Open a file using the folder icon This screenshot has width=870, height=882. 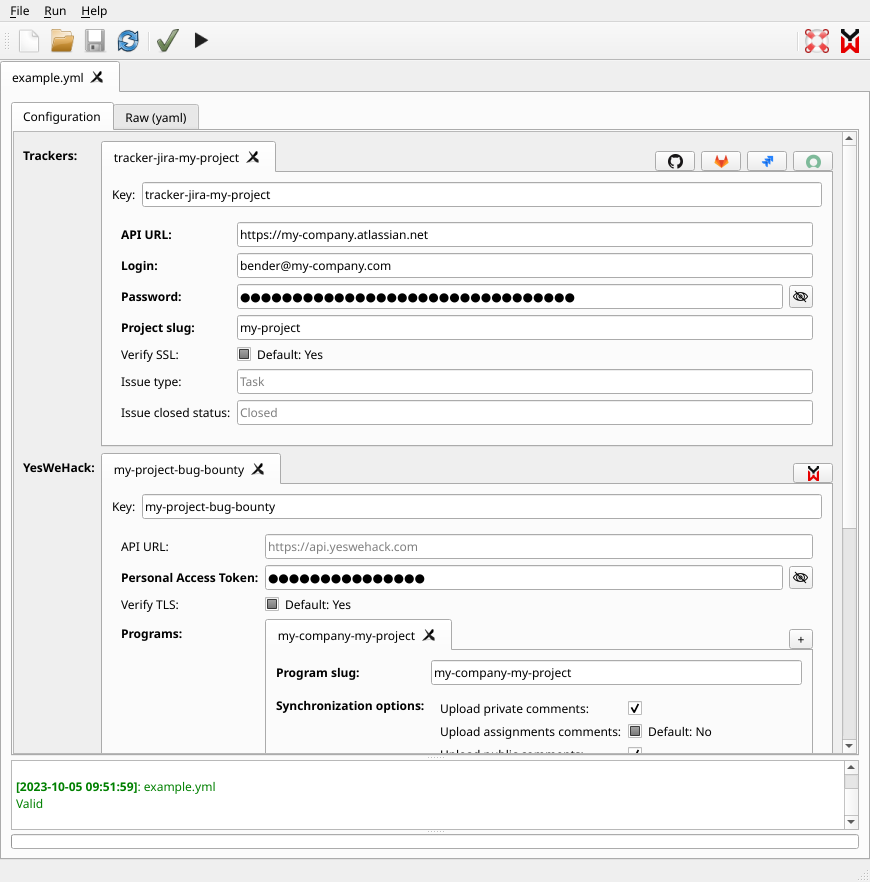[x=60, y=40]
